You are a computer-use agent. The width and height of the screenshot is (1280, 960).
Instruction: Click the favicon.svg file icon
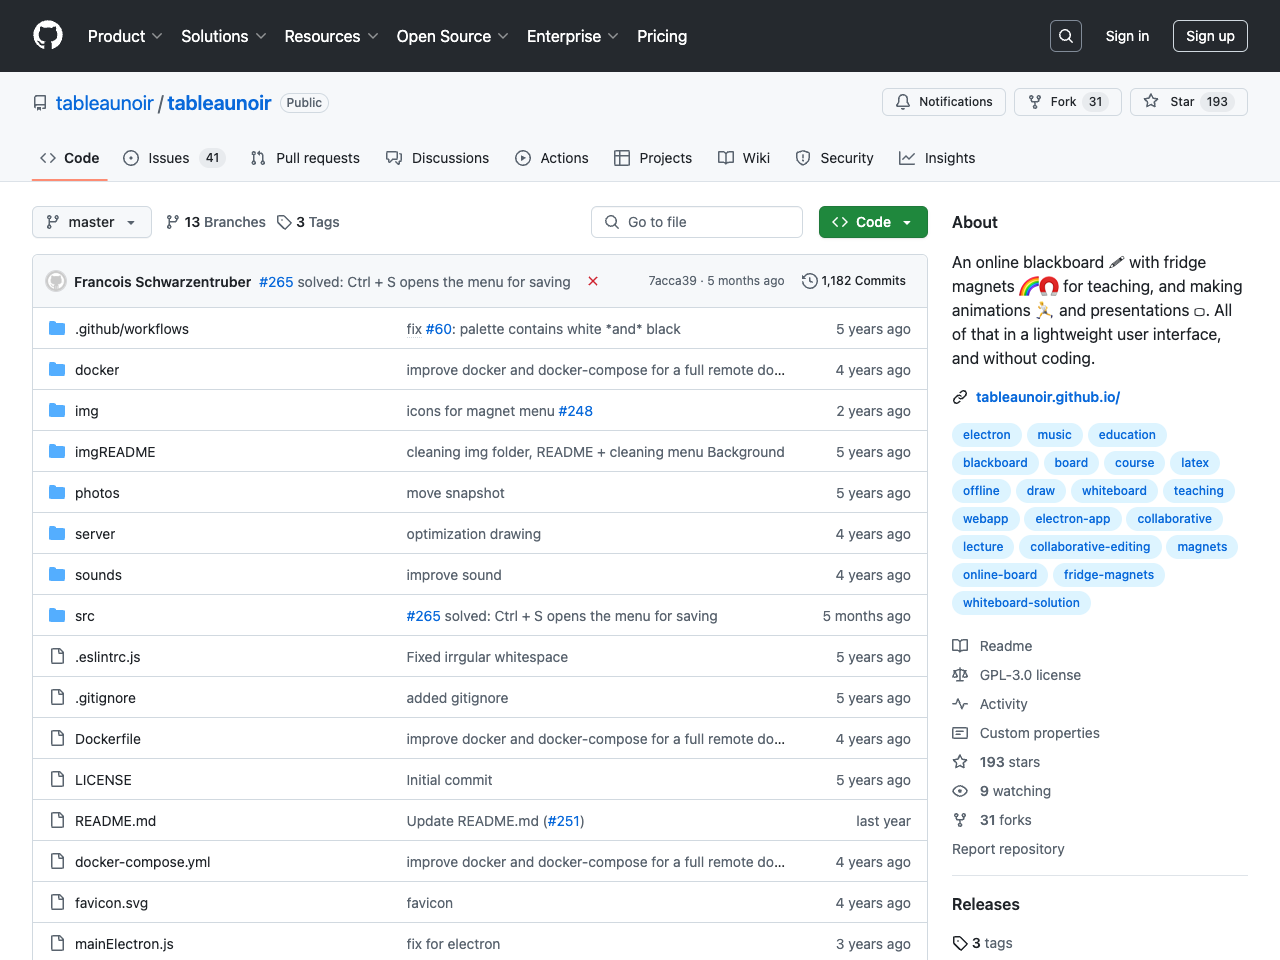point(57,902)
